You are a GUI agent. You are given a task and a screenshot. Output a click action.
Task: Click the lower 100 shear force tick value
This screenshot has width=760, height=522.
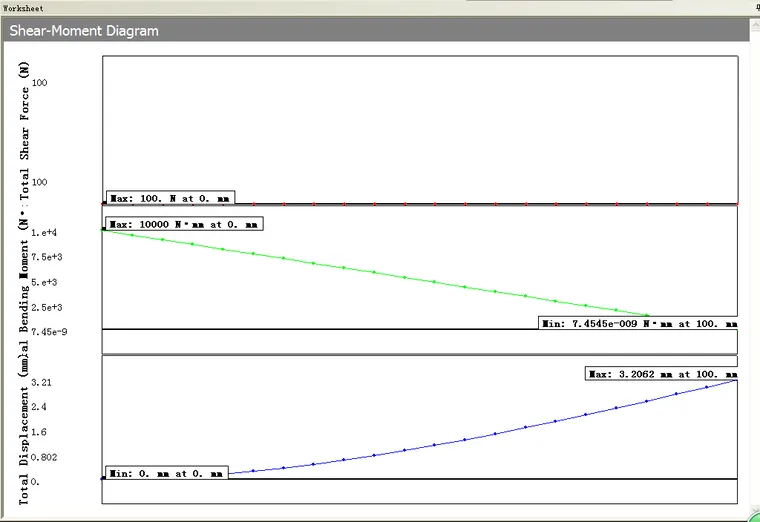(x=39, y=182)
